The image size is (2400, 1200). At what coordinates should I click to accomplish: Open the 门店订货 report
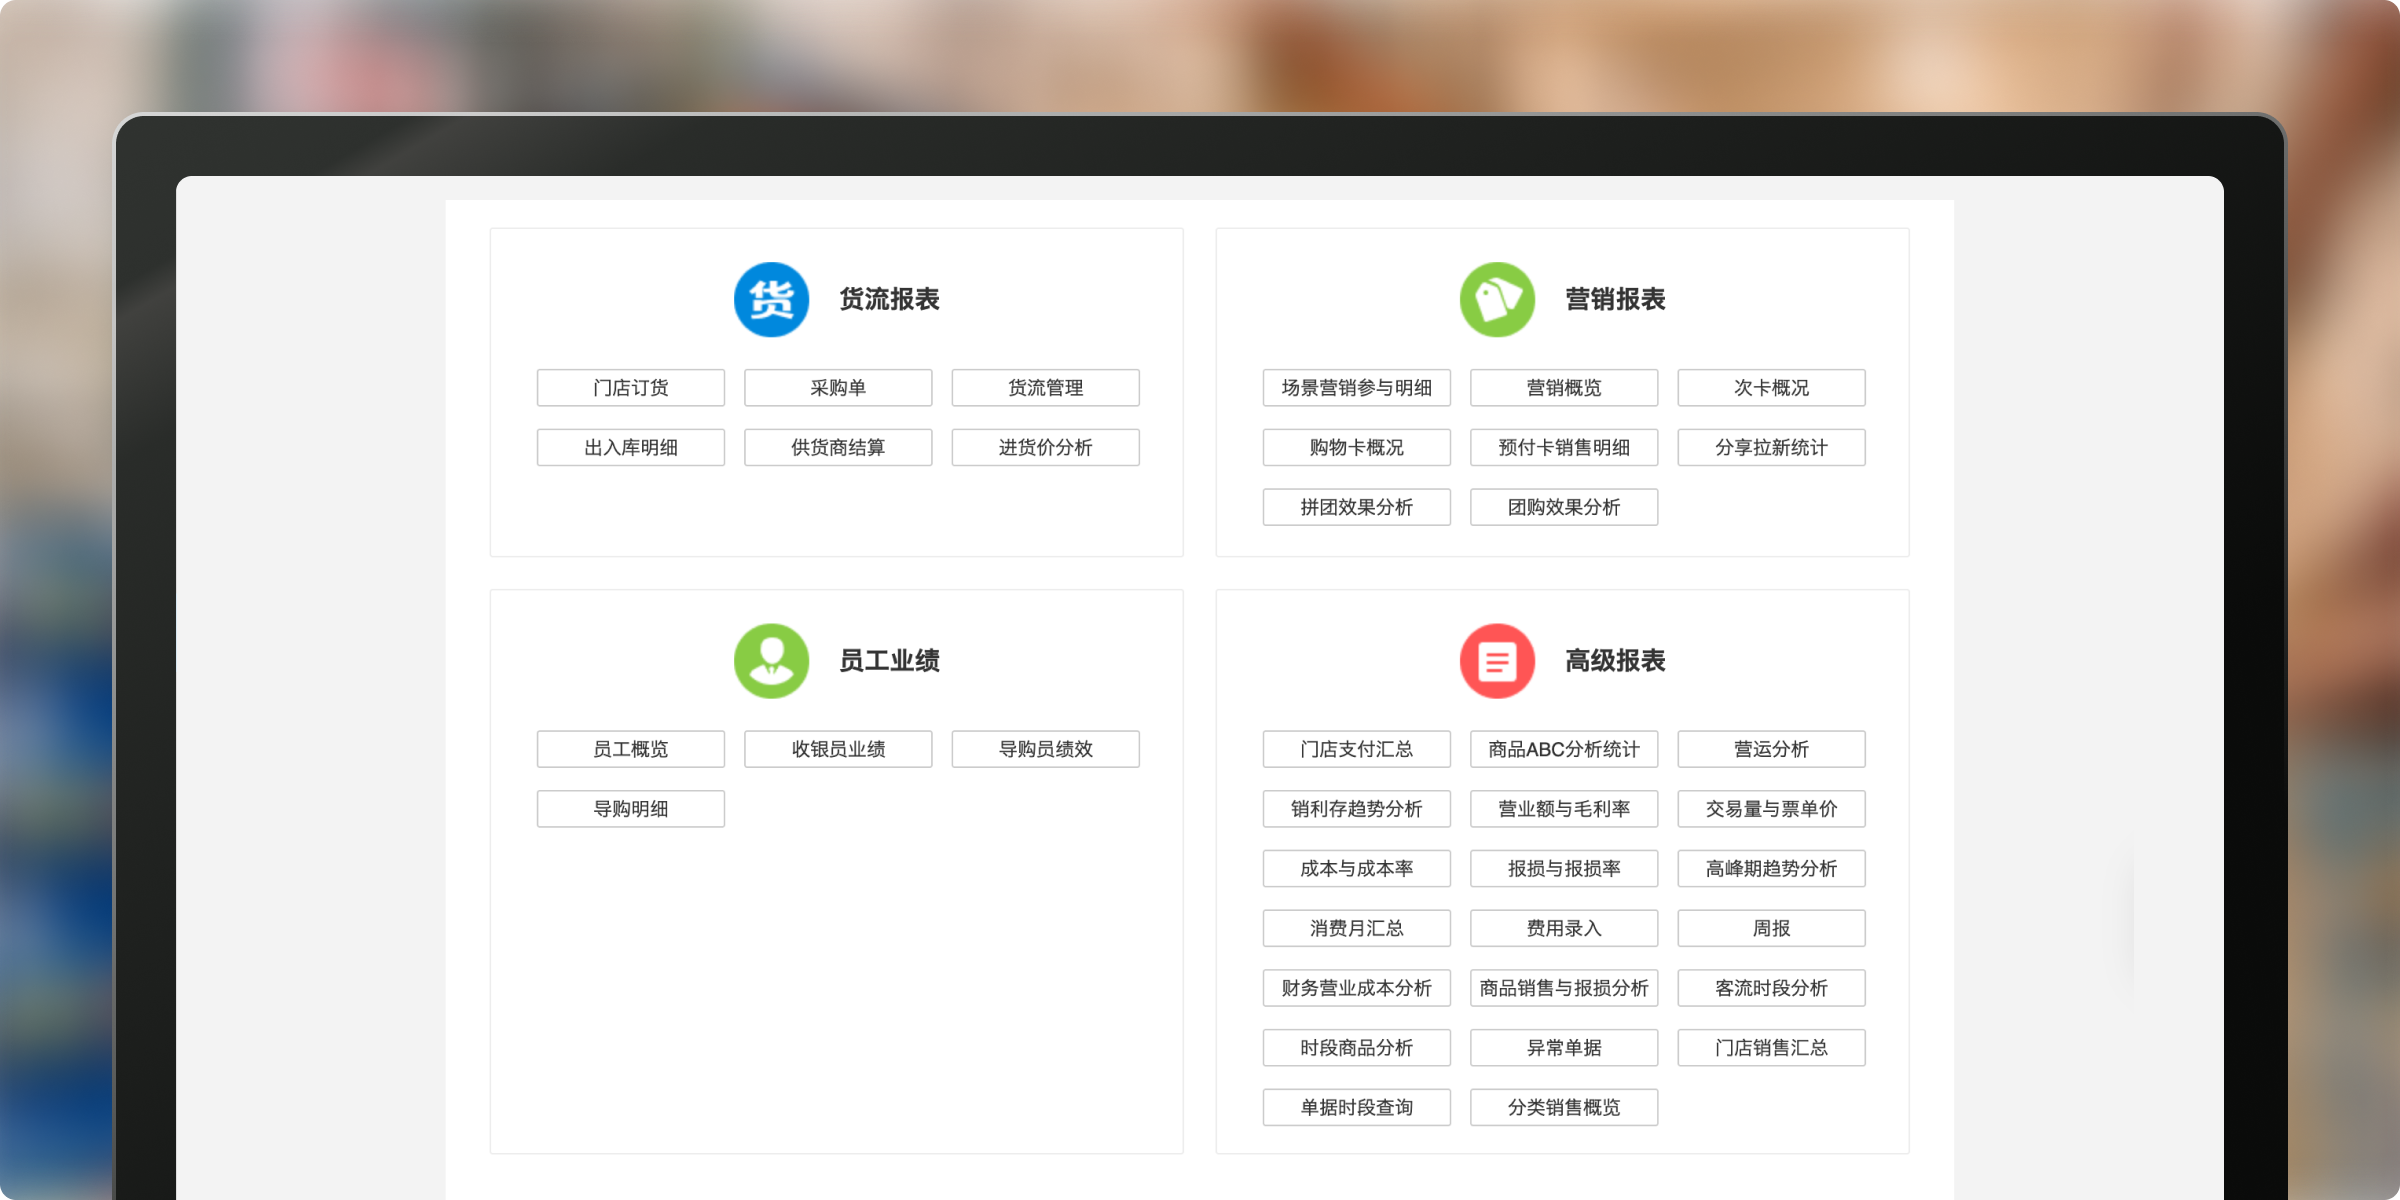(631, 388)
